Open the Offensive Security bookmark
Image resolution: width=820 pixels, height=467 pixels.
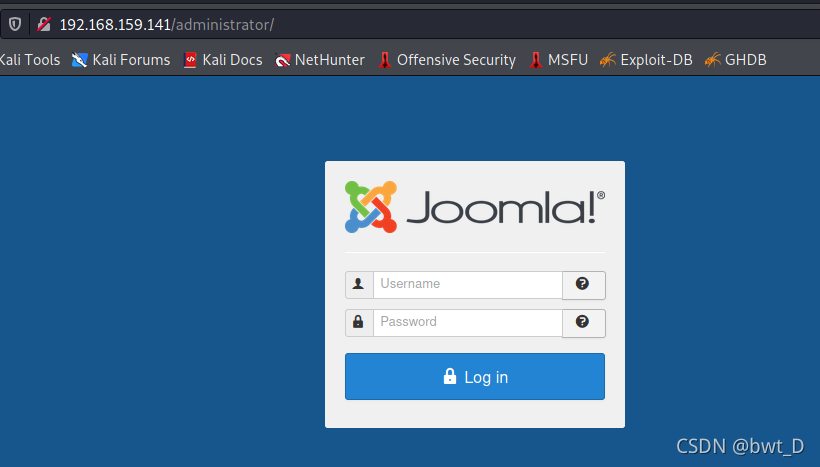(447, 60)
